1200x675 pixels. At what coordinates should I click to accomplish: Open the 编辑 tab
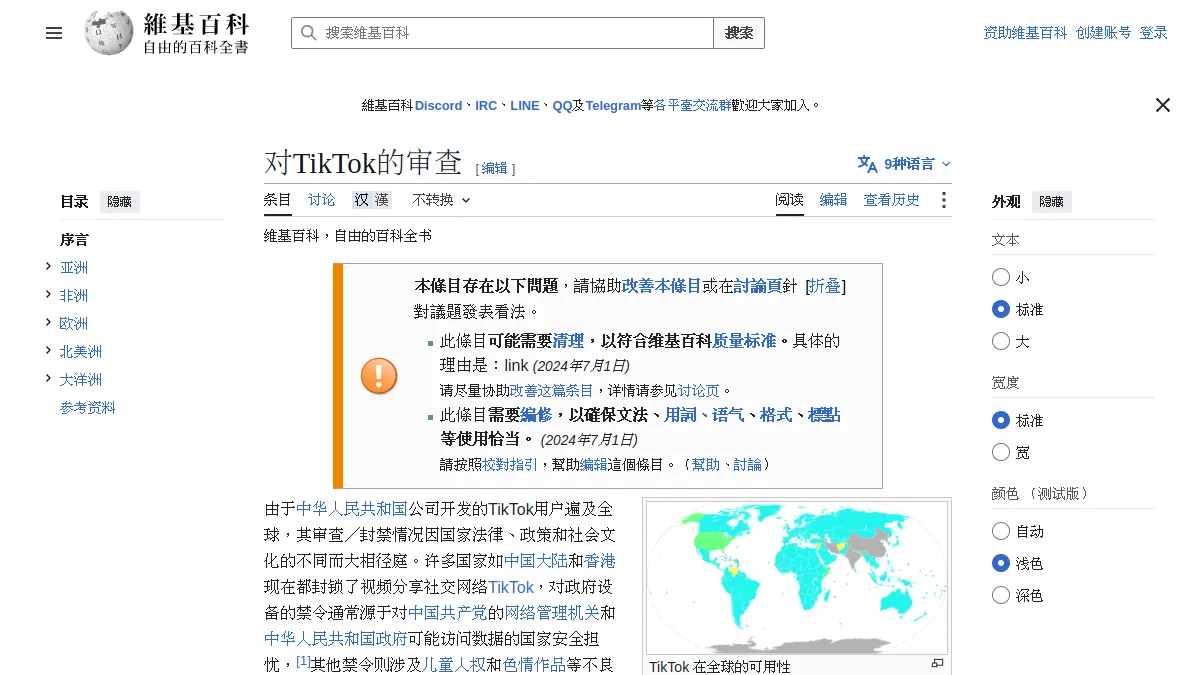833,200
